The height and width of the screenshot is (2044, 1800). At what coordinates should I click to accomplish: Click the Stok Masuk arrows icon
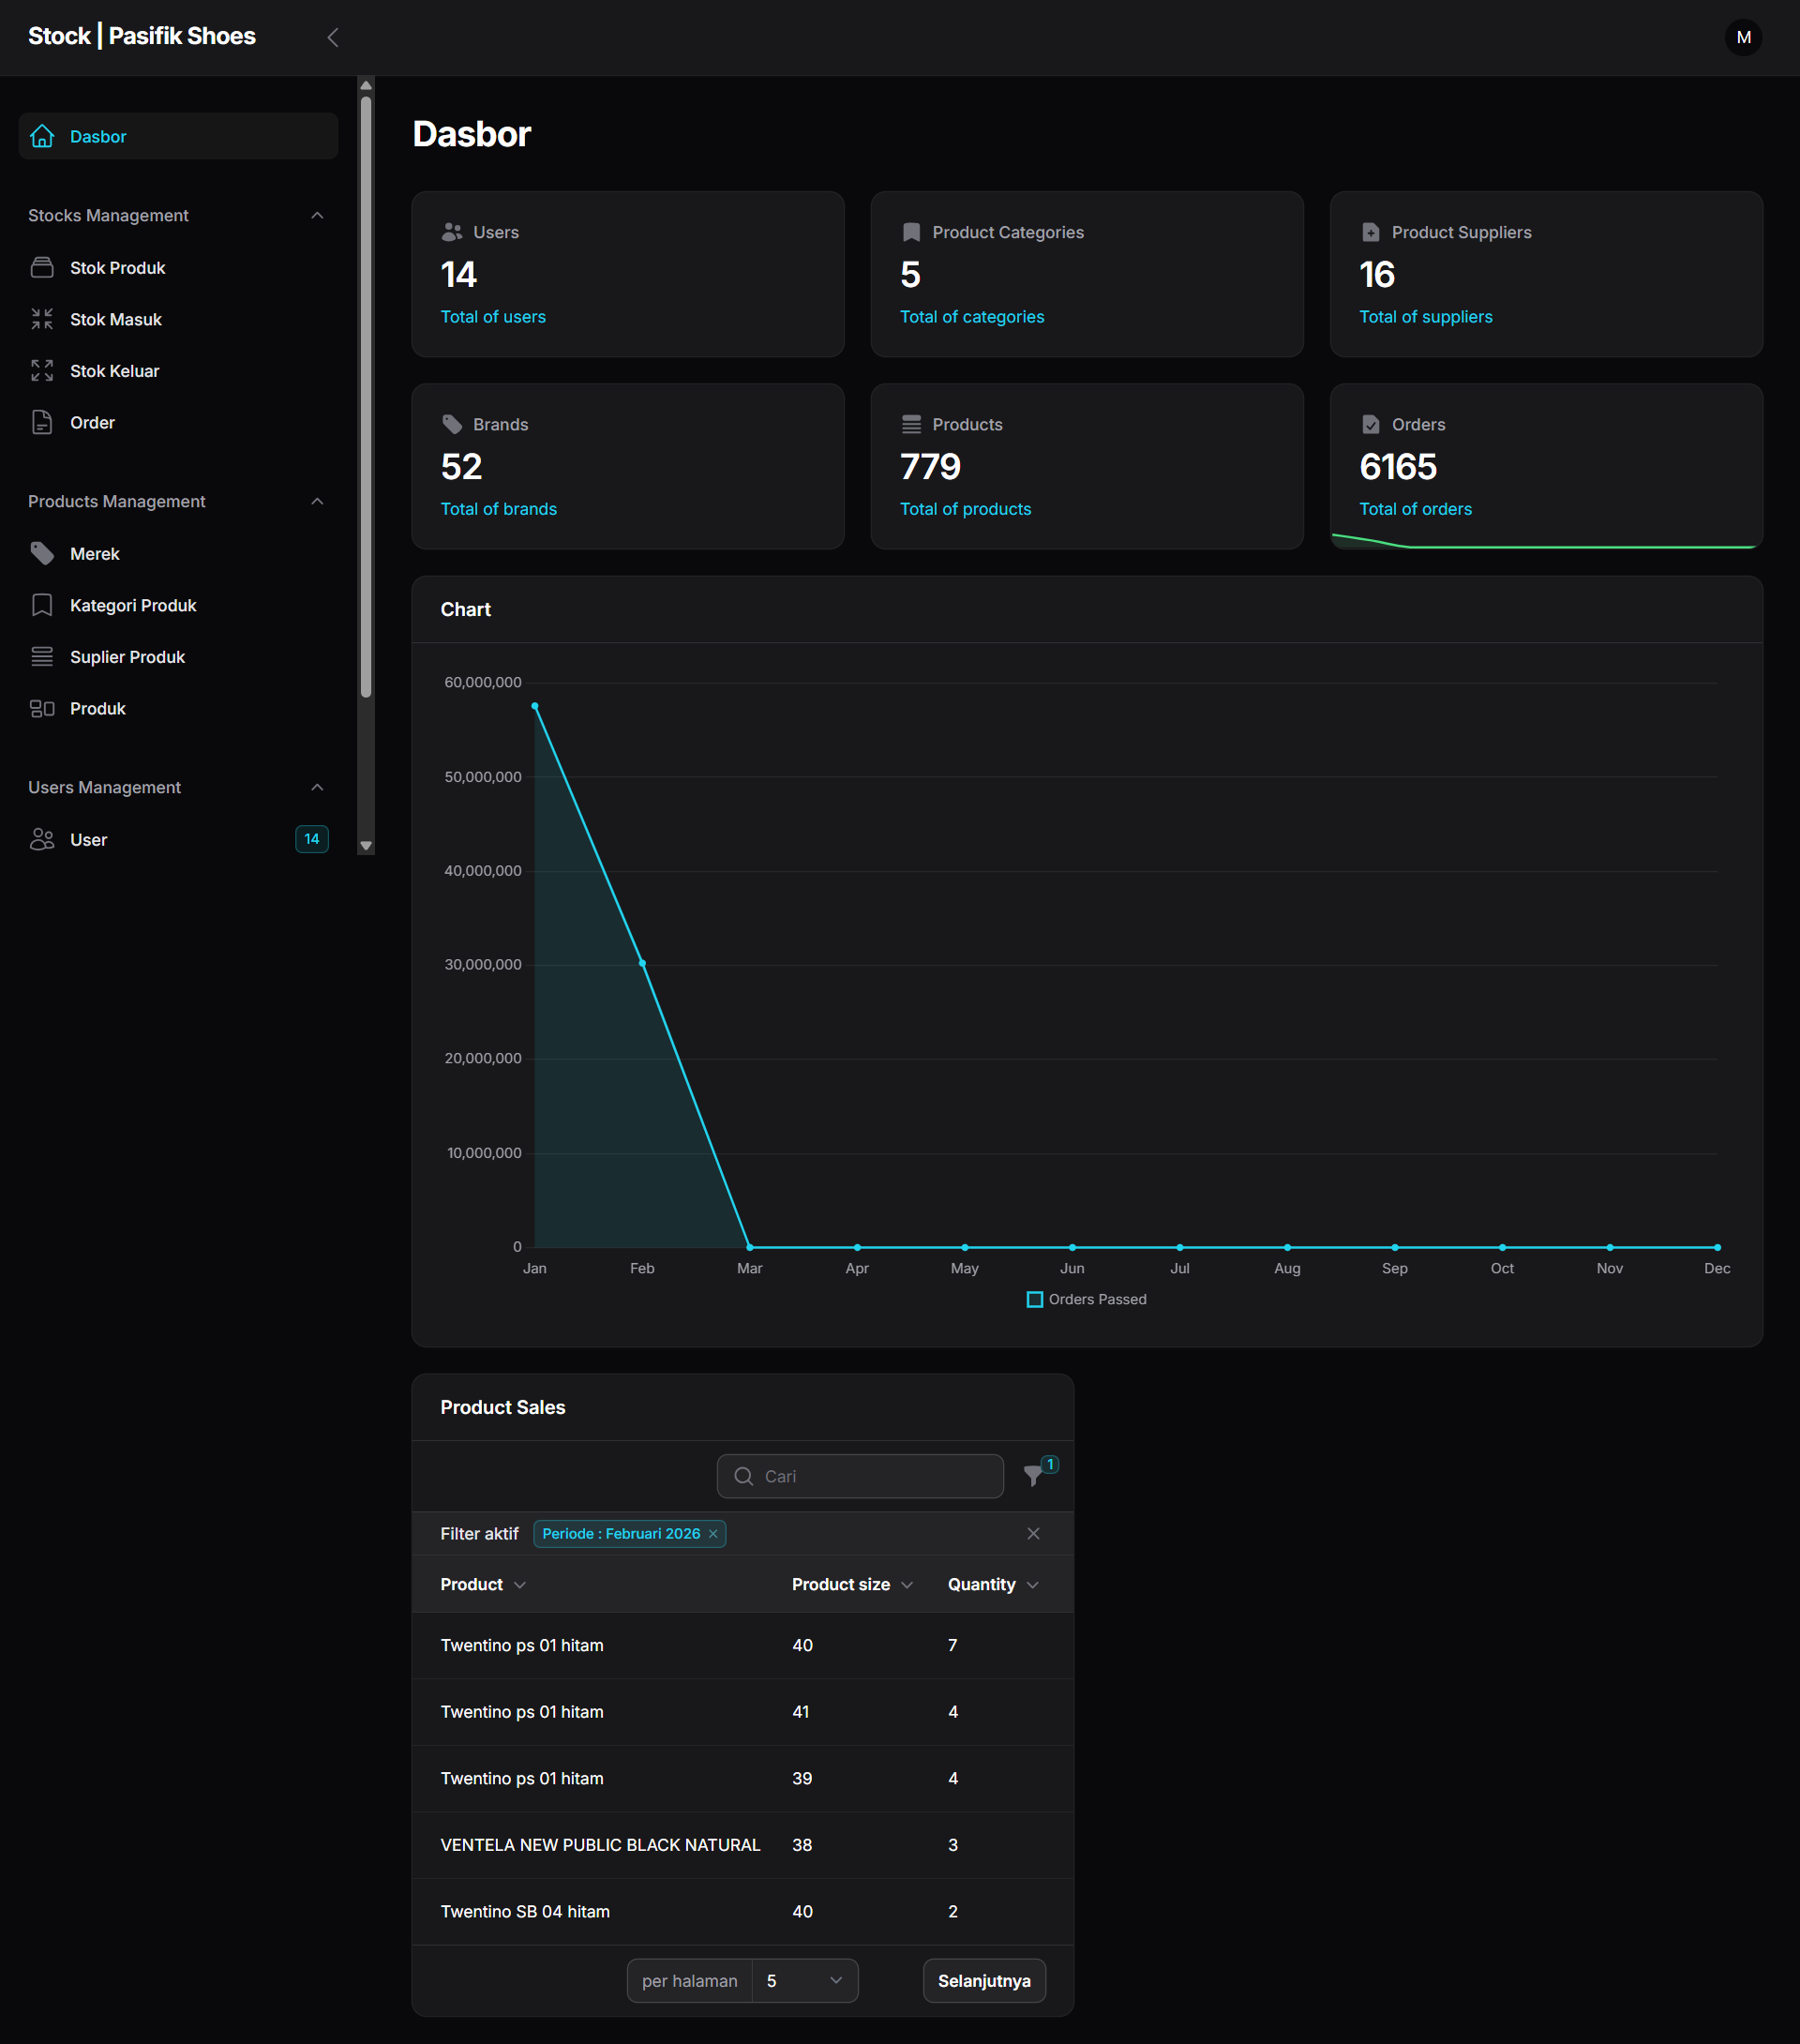[42, 319]
